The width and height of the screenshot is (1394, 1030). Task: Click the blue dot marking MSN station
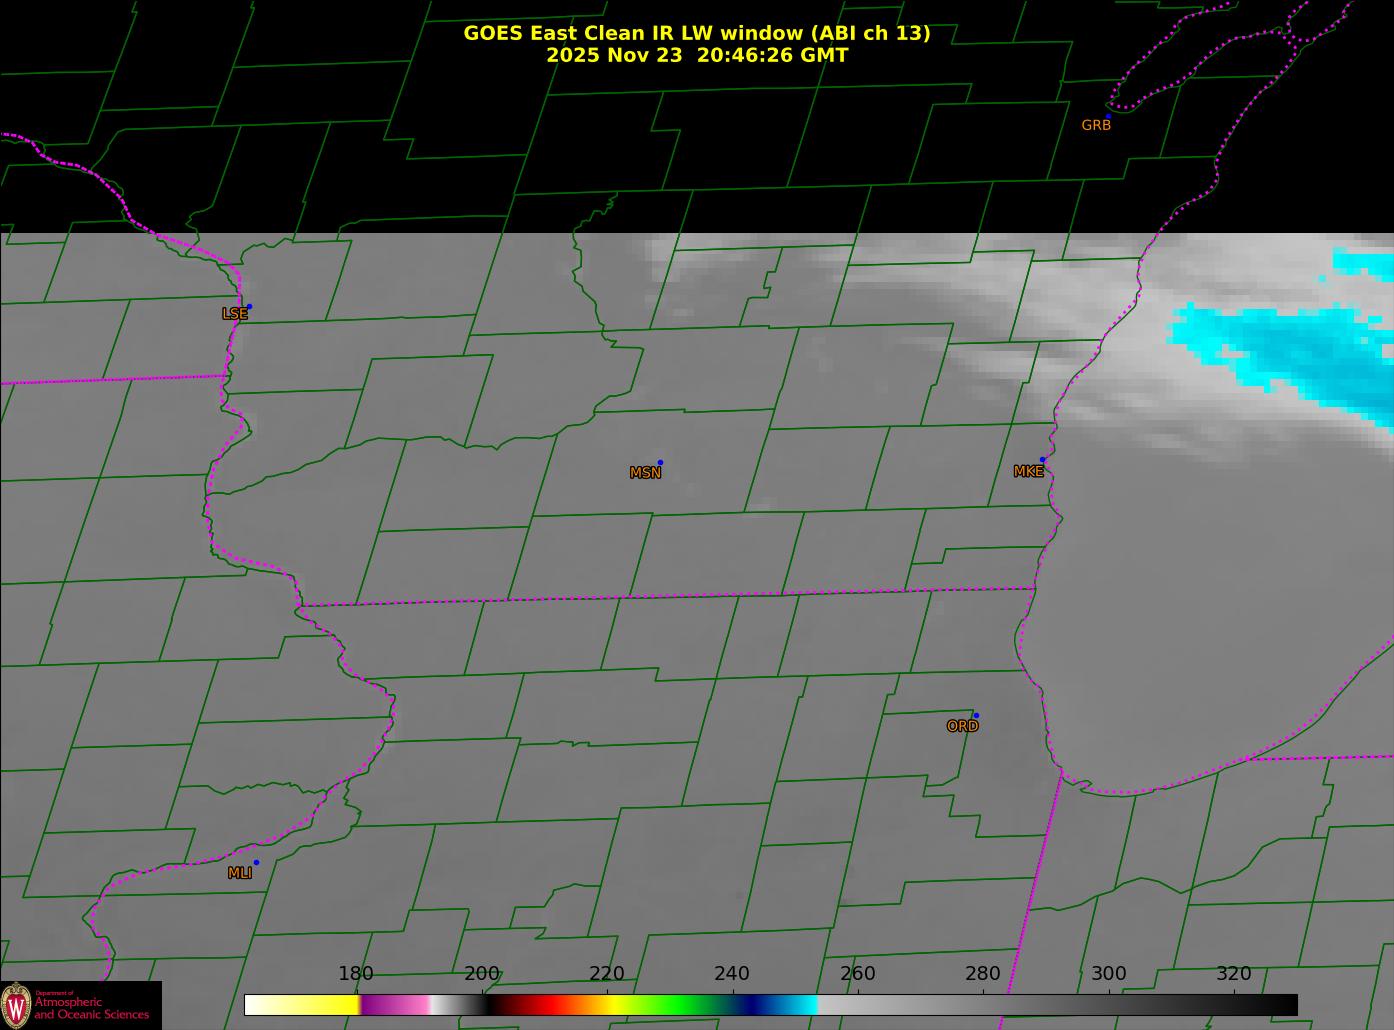point(660,463)
